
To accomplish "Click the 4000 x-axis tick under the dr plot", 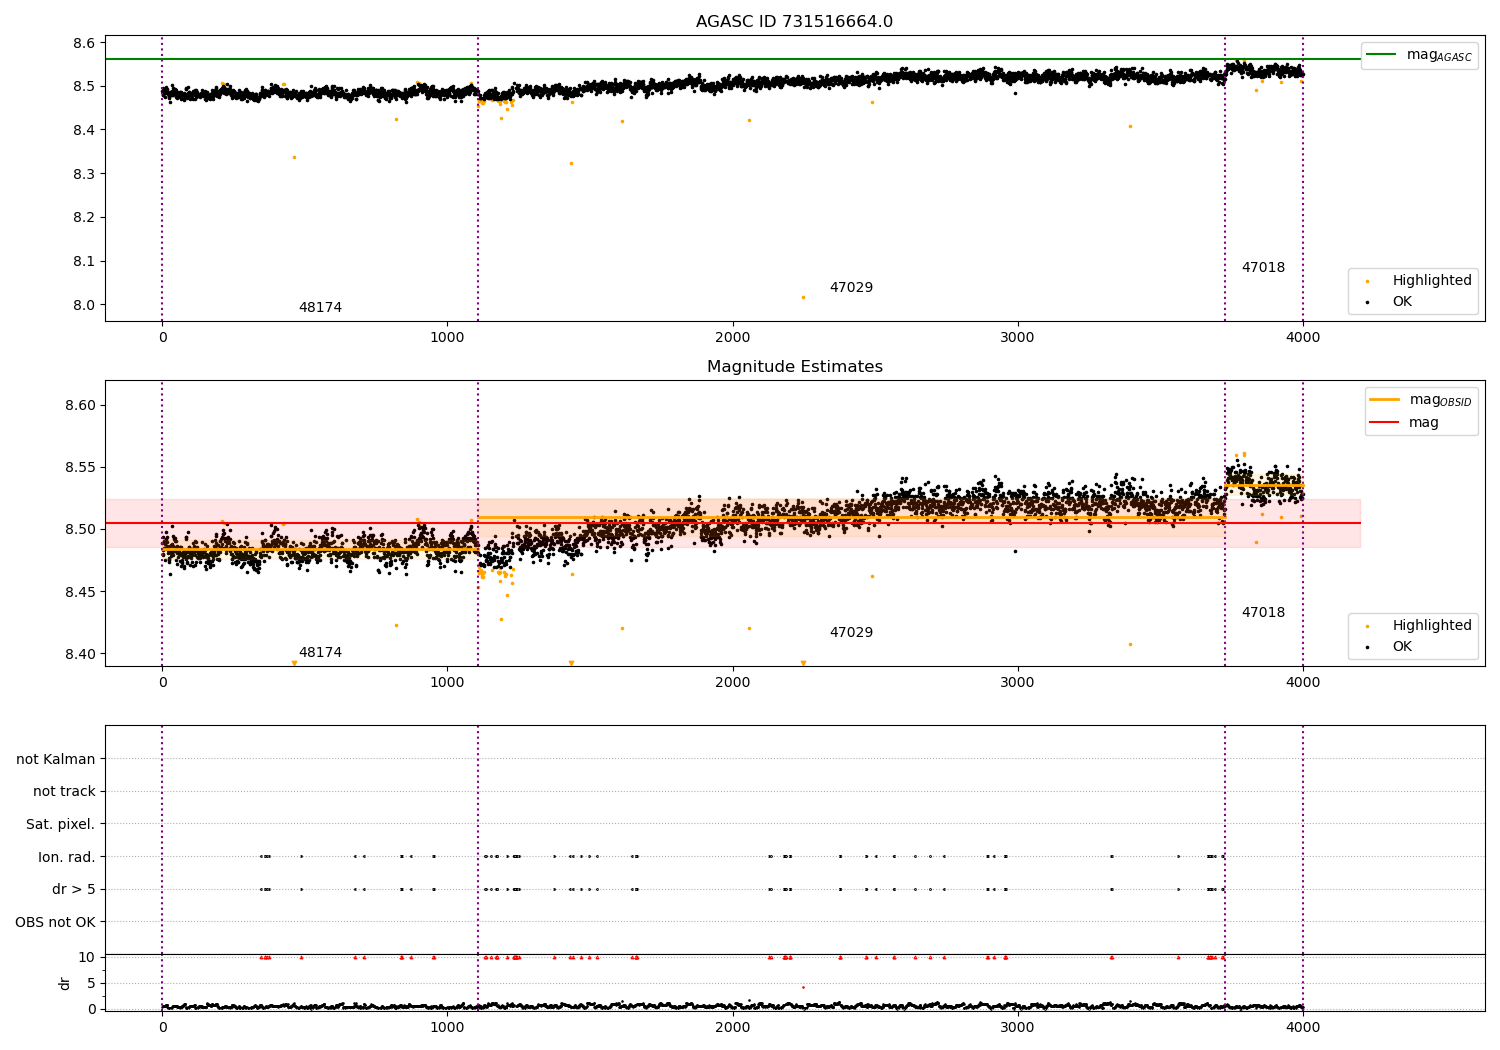I will pos(1302,1028).
